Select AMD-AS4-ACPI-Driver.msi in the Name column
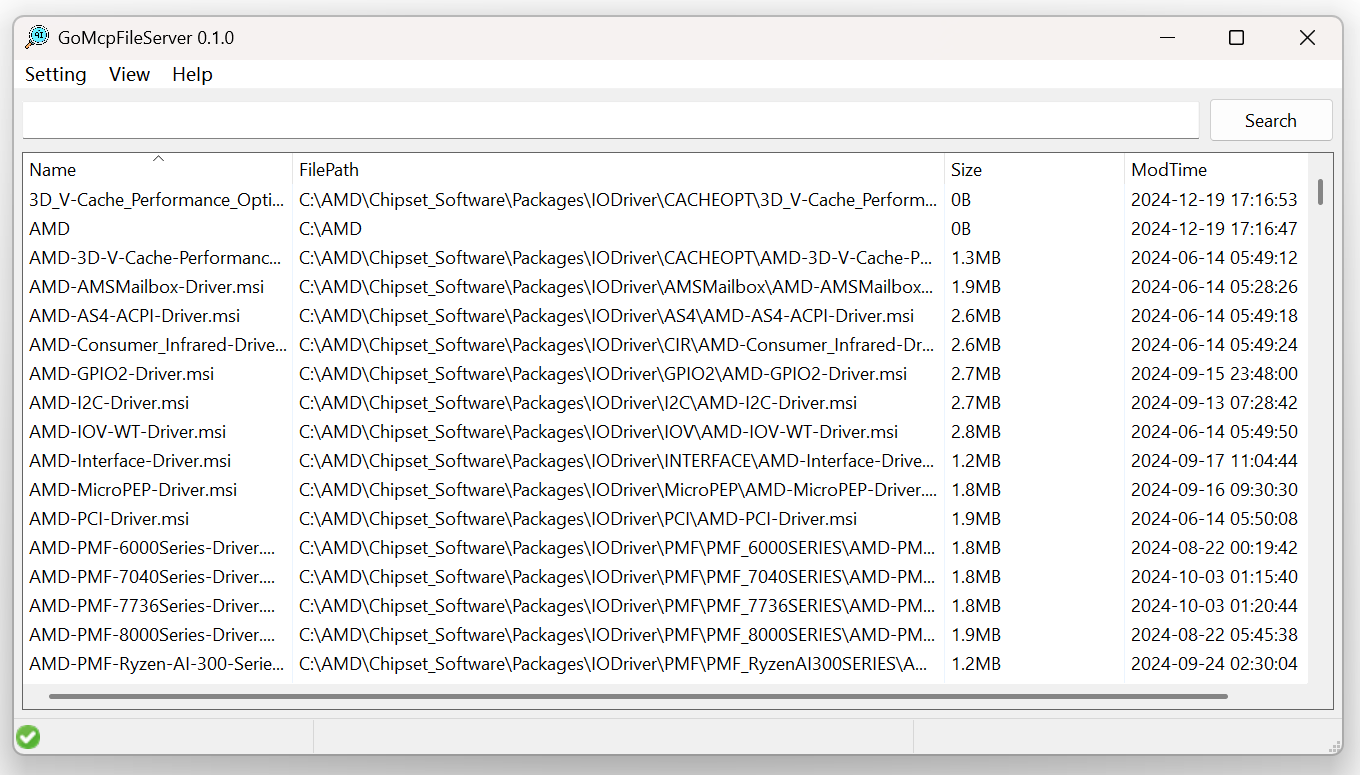Image resolution: width=1360 pixels, height=775 pixels. pyautogui.click(x=135, y=316)
